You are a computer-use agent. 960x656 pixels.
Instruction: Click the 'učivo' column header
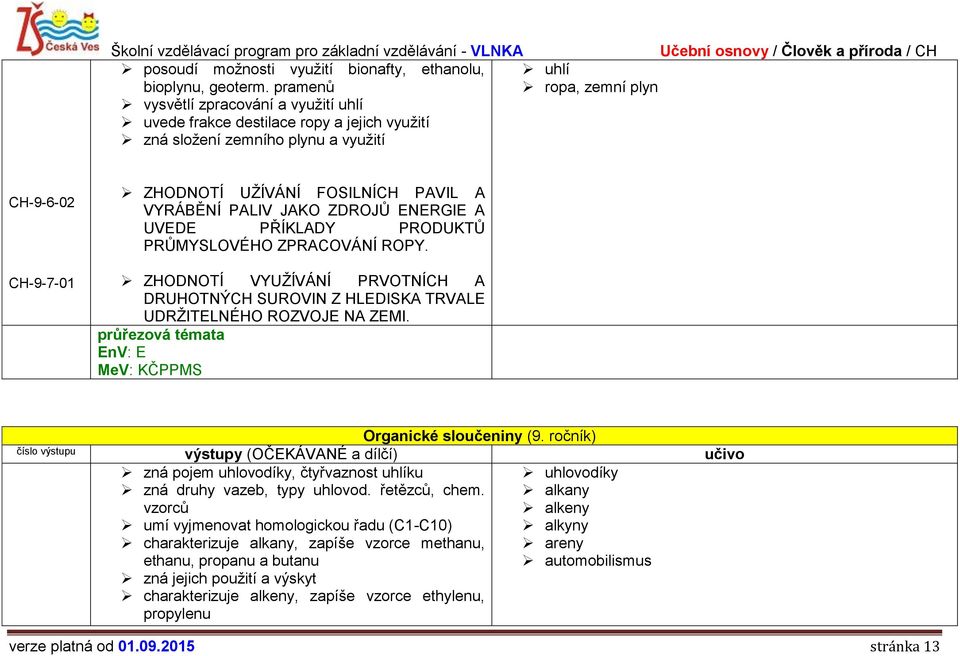724,454
